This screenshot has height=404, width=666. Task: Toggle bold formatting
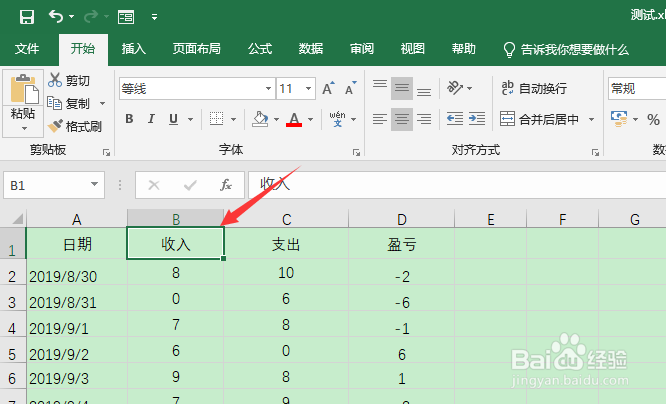click(130, 119)
